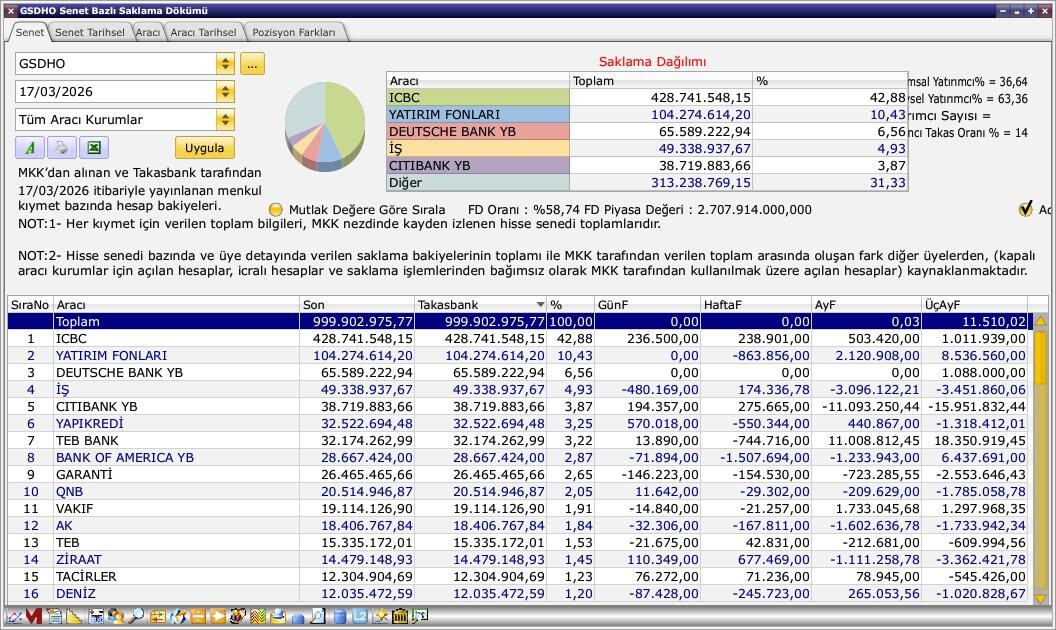Viewport: 1056px width, 630px height.
Task: Sort by the Takasbank column header
Action: (480, 305)
